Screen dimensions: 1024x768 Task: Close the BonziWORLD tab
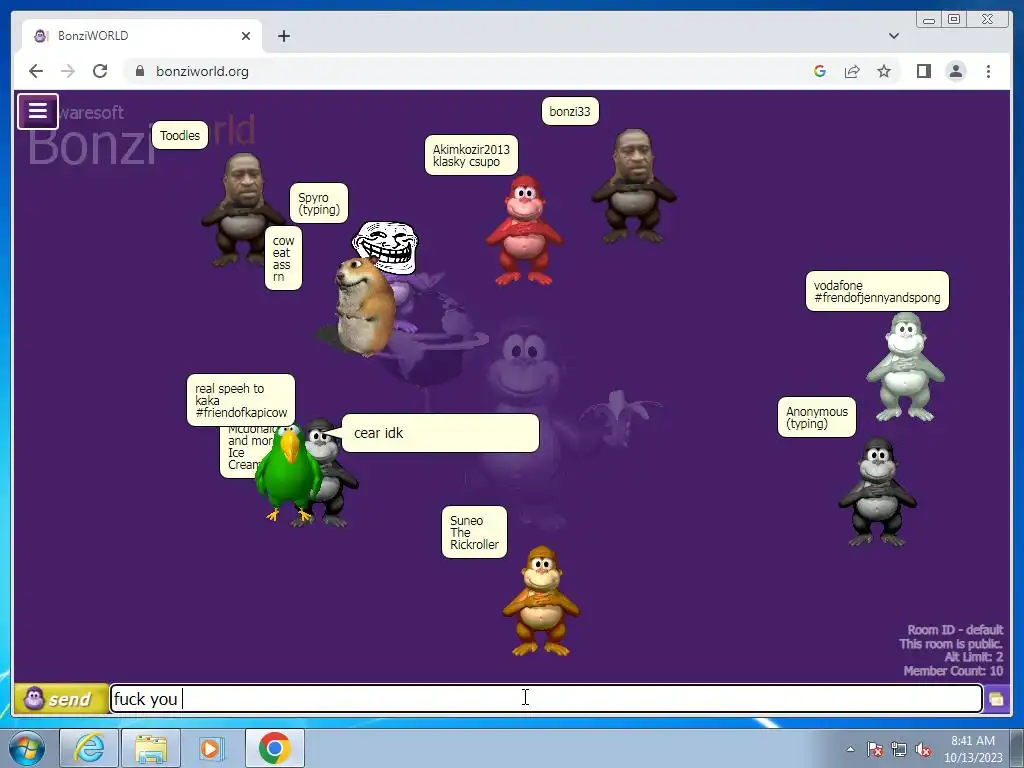[246, 36]
